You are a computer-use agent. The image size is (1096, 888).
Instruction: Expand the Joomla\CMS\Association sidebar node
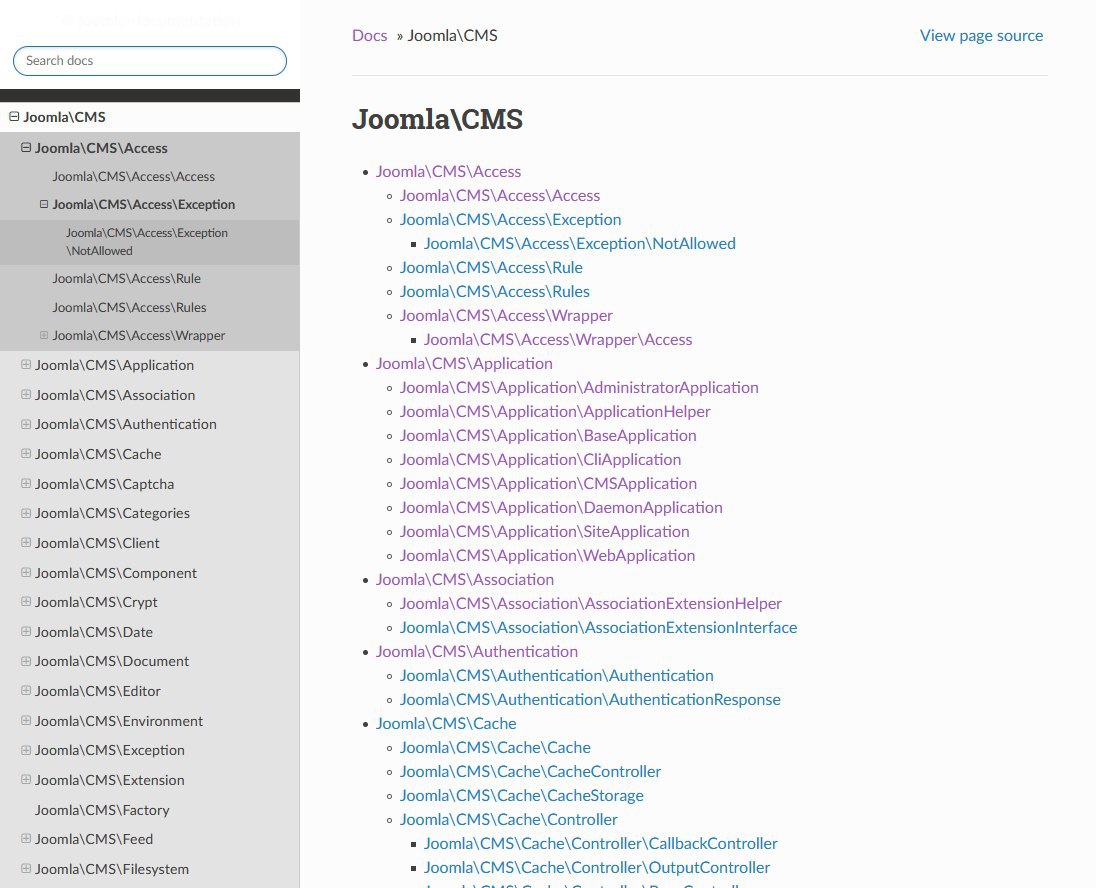tap(26, 394)
